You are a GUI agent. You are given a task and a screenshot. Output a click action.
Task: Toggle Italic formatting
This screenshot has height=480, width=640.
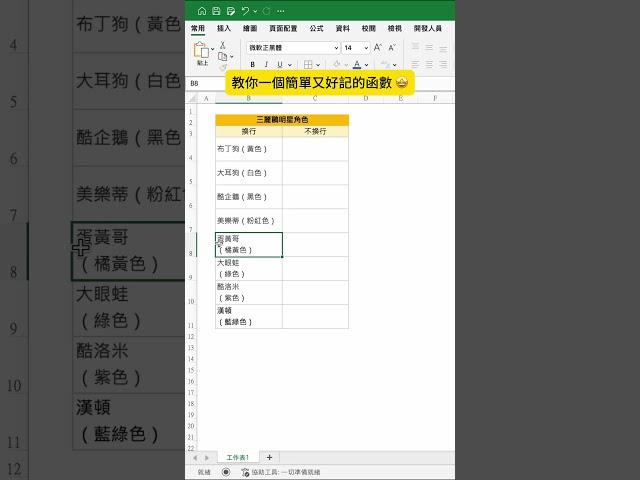tap(266, 64)
